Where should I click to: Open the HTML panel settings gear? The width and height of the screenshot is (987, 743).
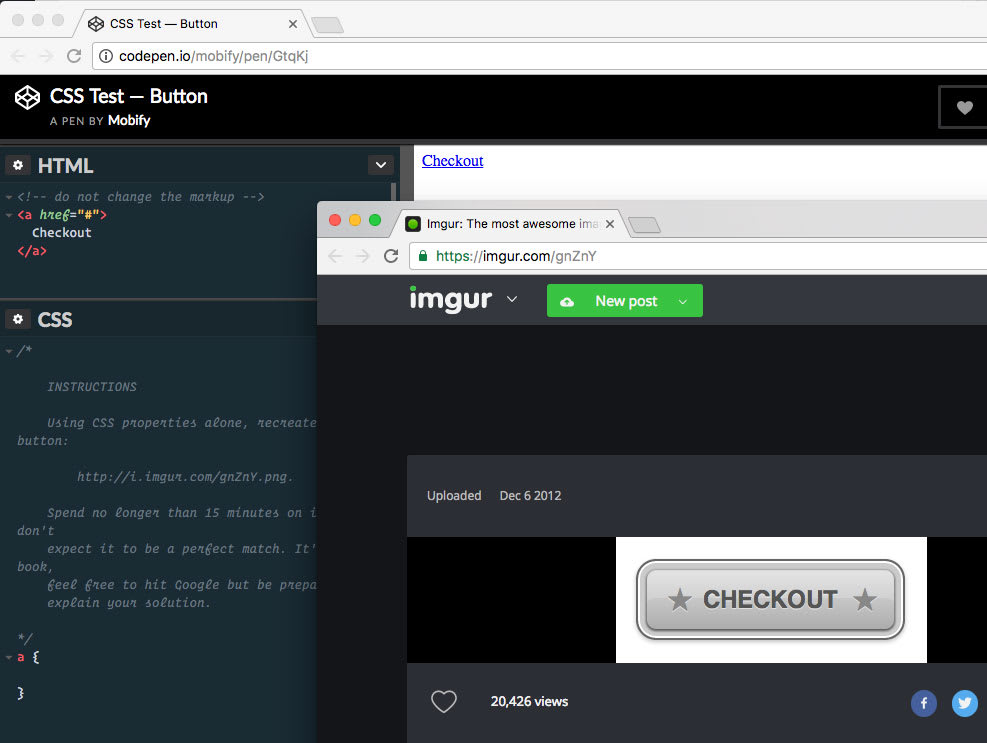click(17, 164)
